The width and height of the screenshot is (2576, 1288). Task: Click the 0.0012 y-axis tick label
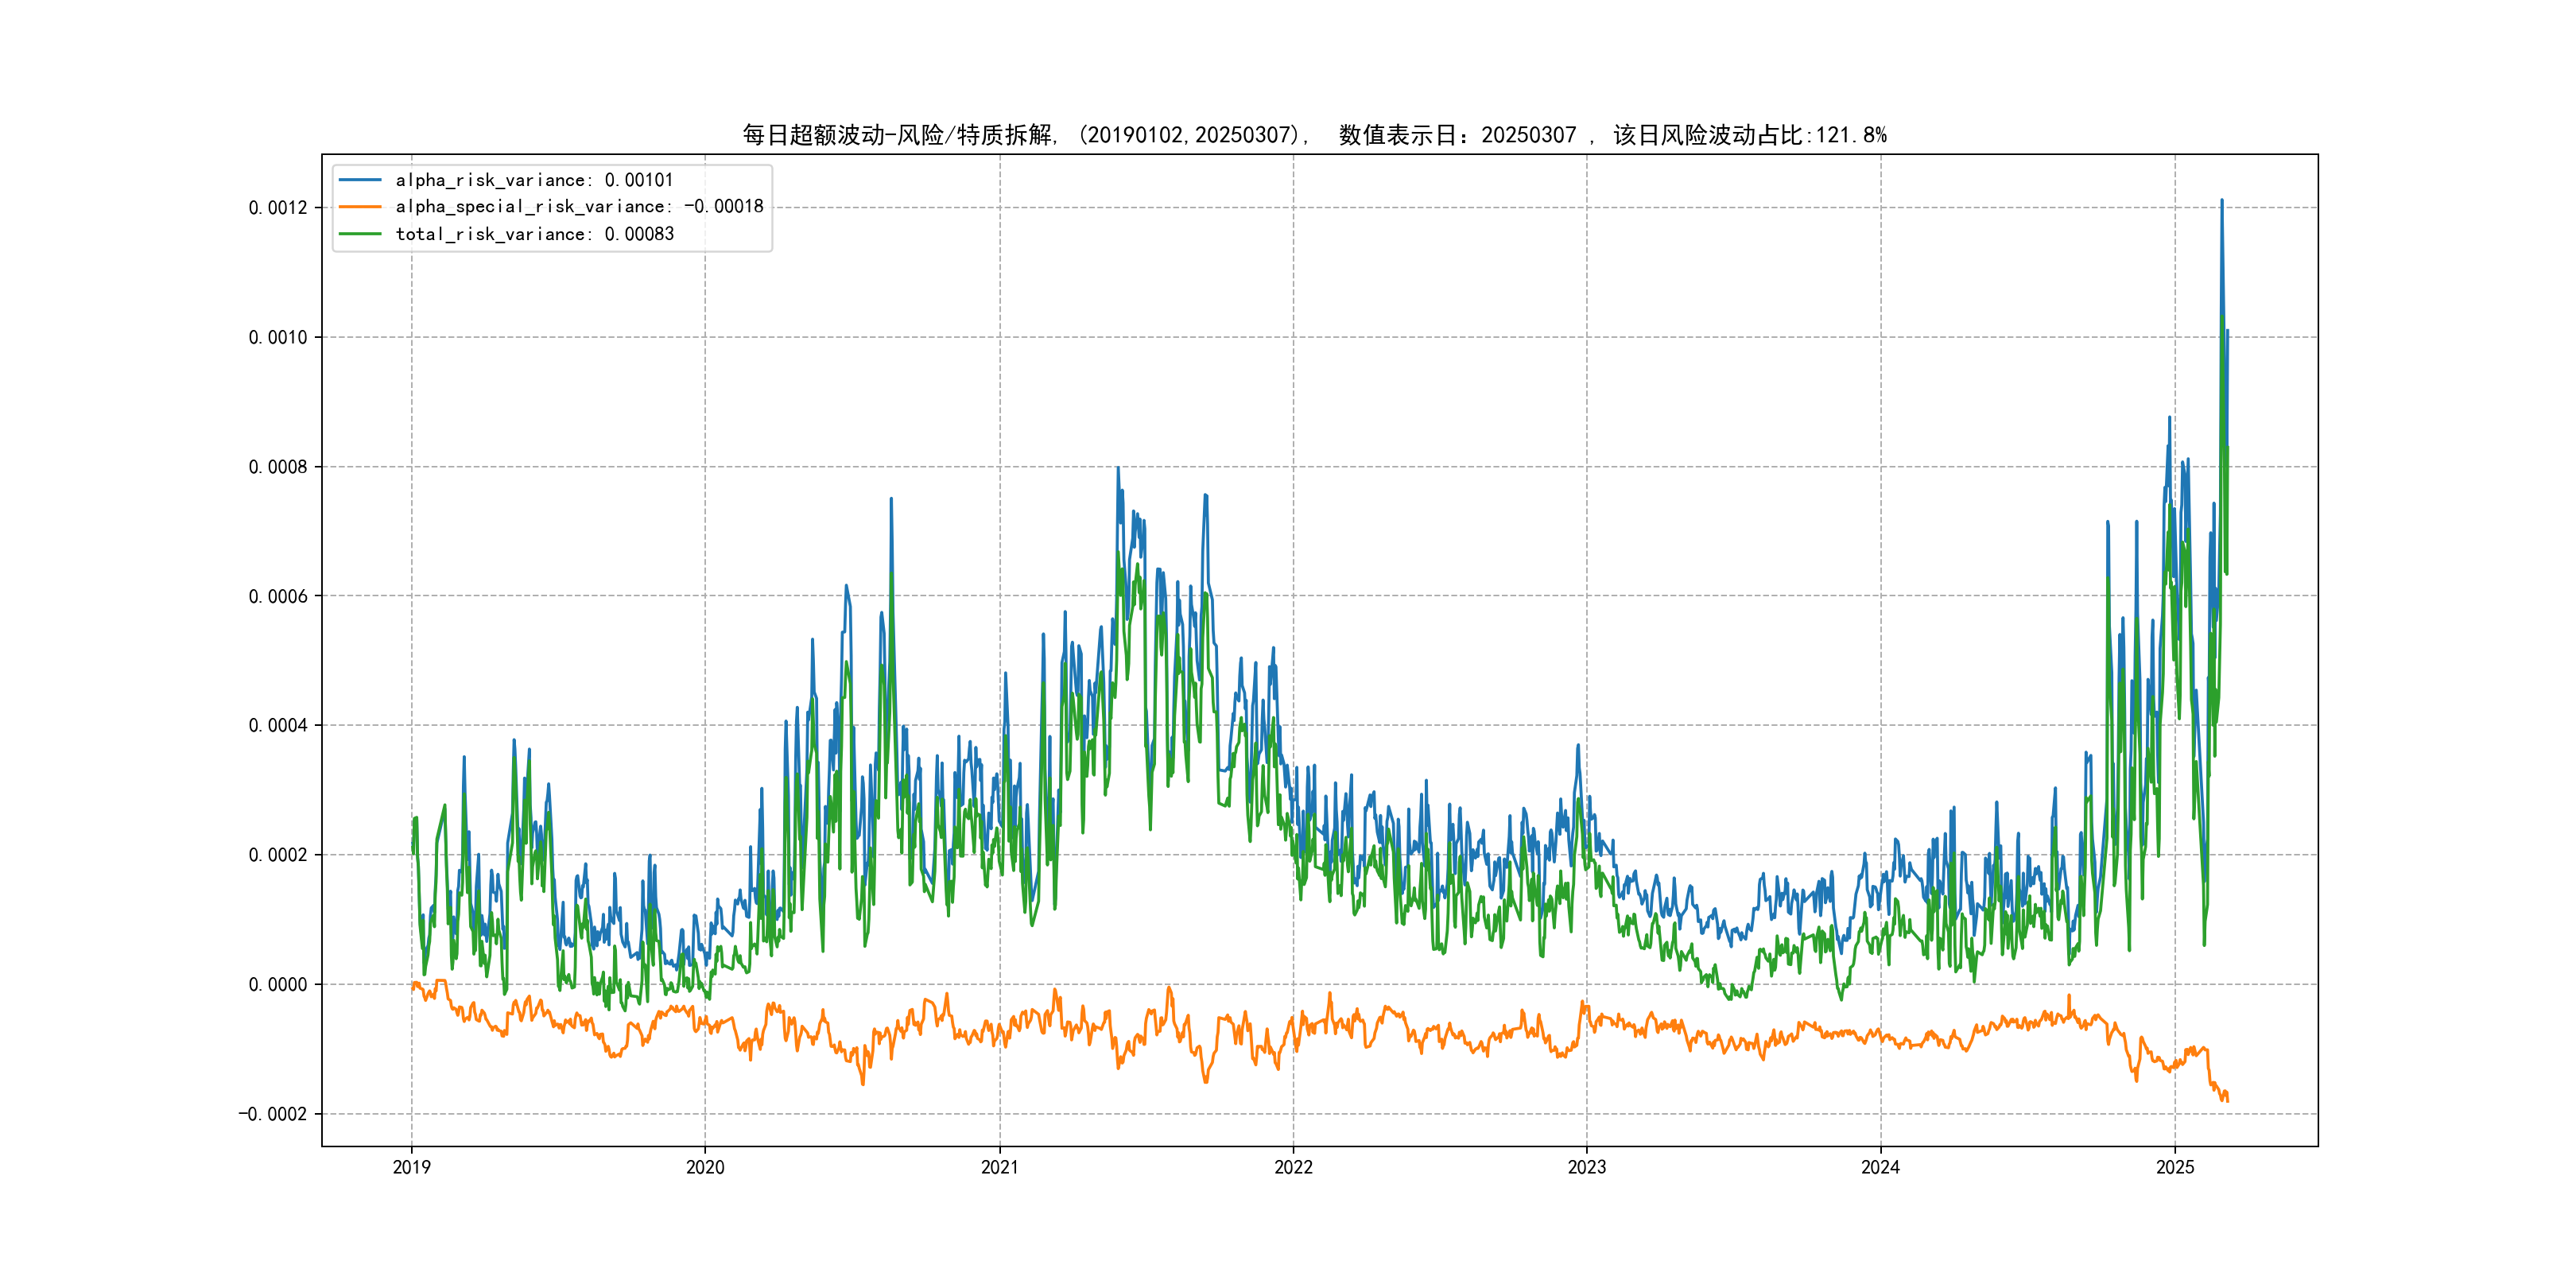(278, 208)
